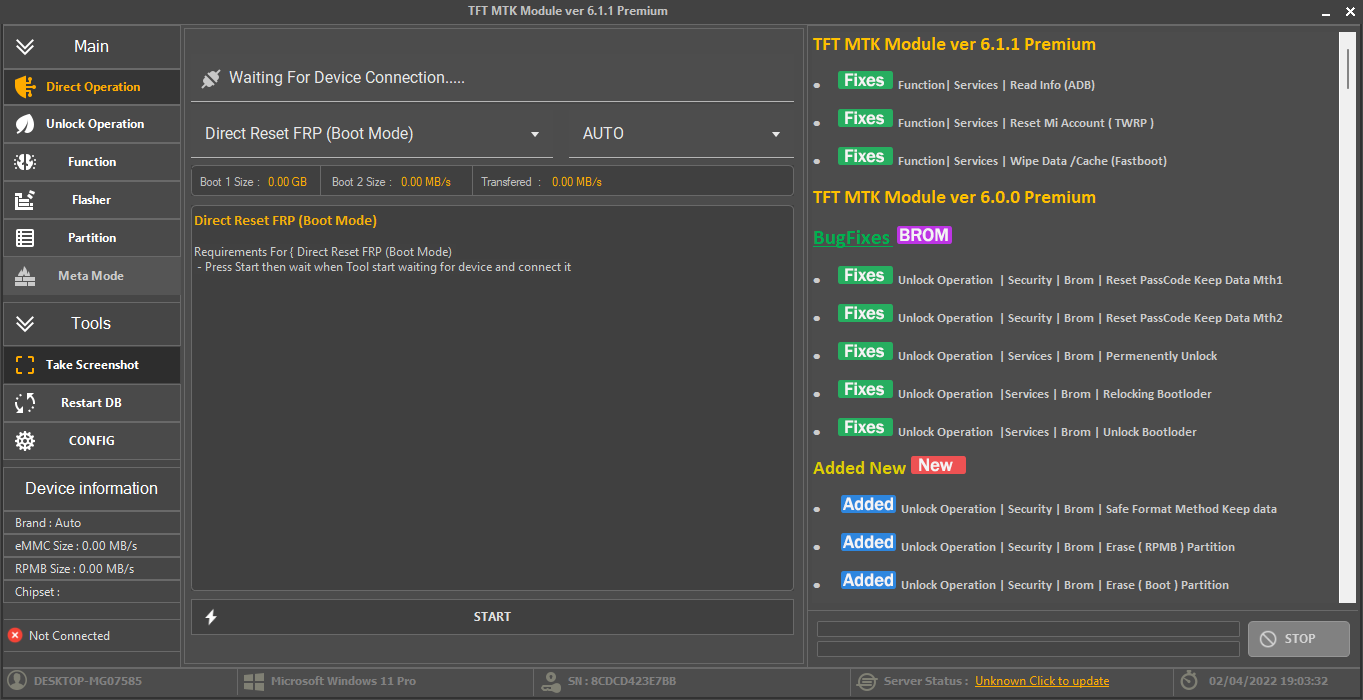Click Boot 1 Size 0.00 GB value
The width and height of the screenshot is (1363, 700).
[287, 182]
